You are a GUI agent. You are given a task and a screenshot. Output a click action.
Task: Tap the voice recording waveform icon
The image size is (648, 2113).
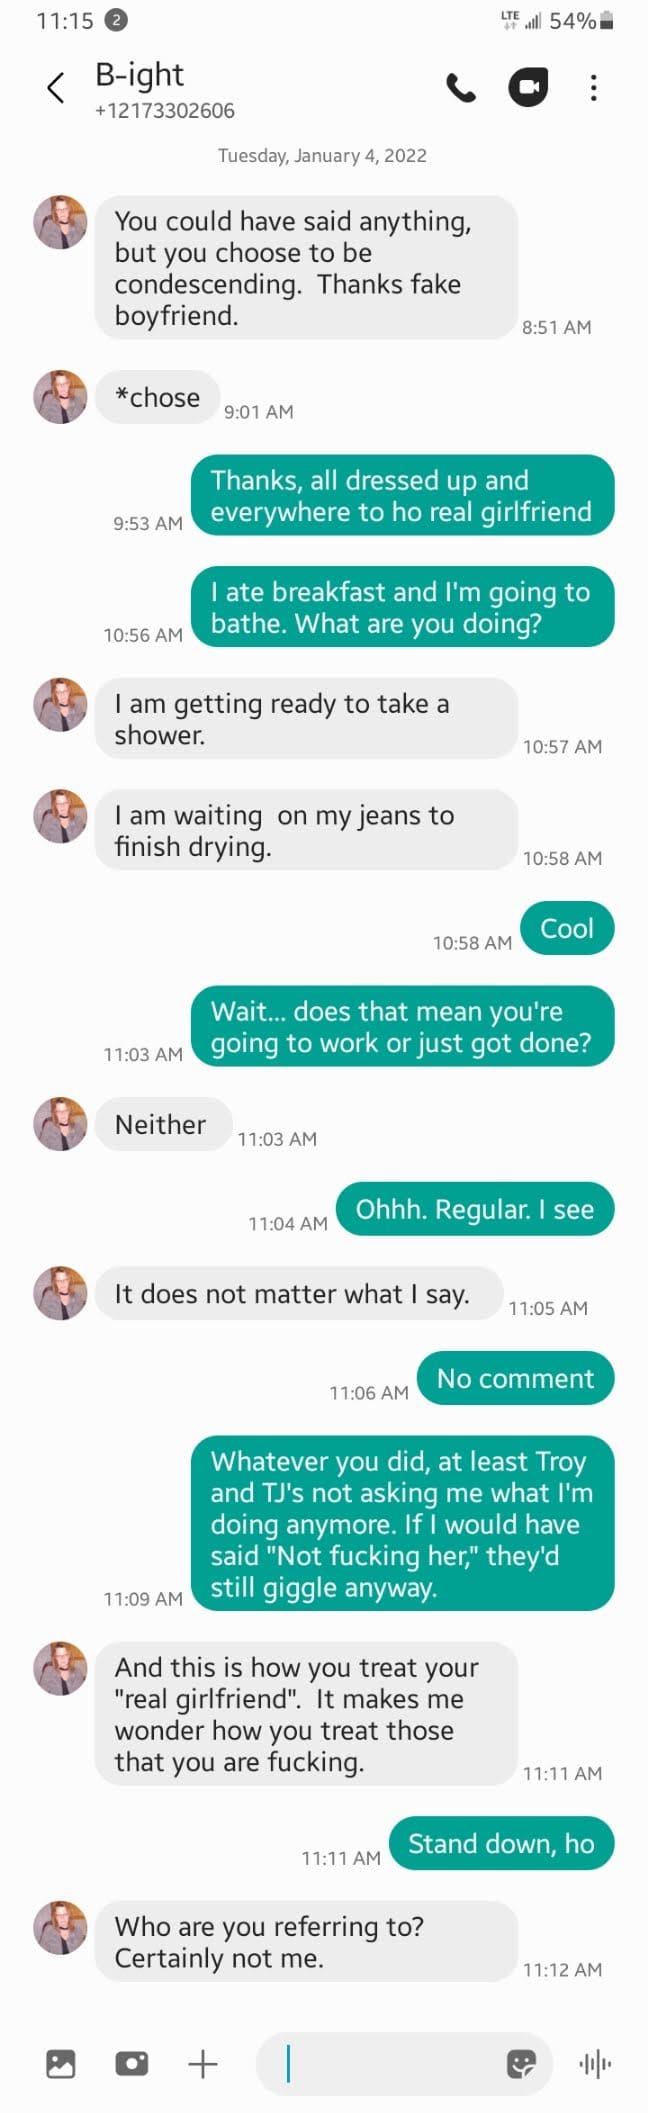point(595,2064)
